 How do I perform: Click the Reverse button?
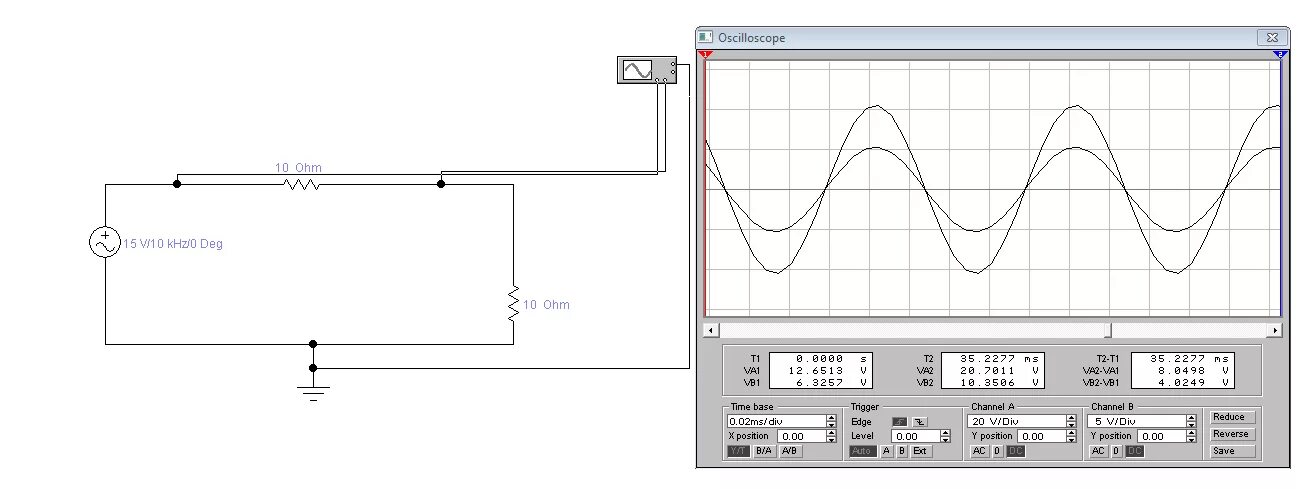(x=1232, y=434)
